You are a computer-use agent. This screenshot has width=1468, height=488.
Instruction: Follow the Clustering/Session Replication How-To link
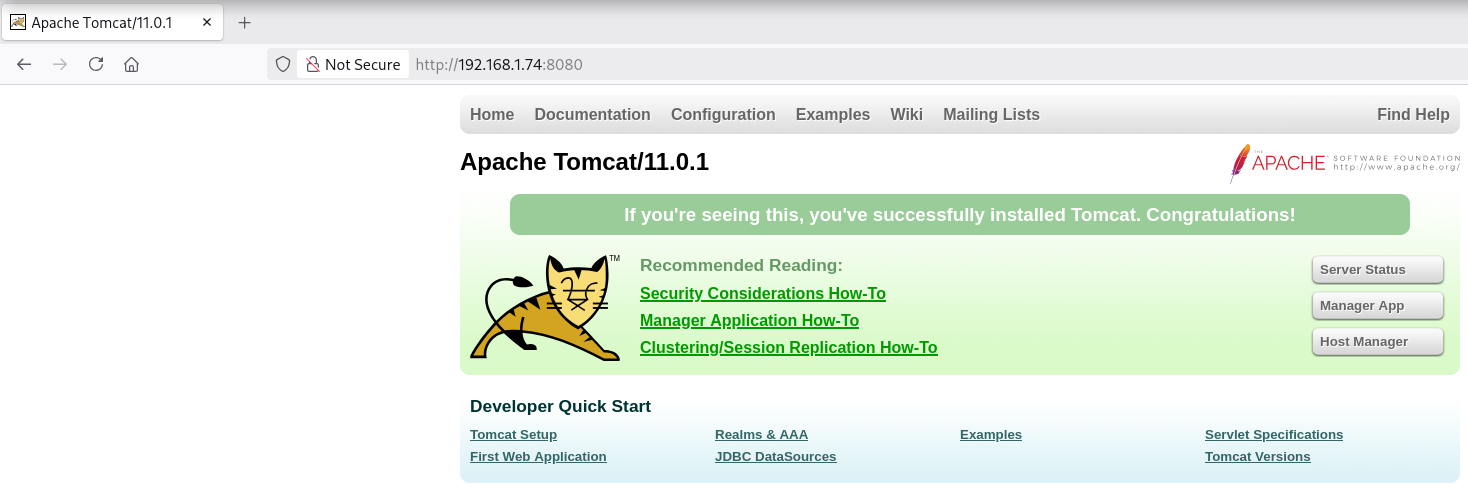point(788,348)
